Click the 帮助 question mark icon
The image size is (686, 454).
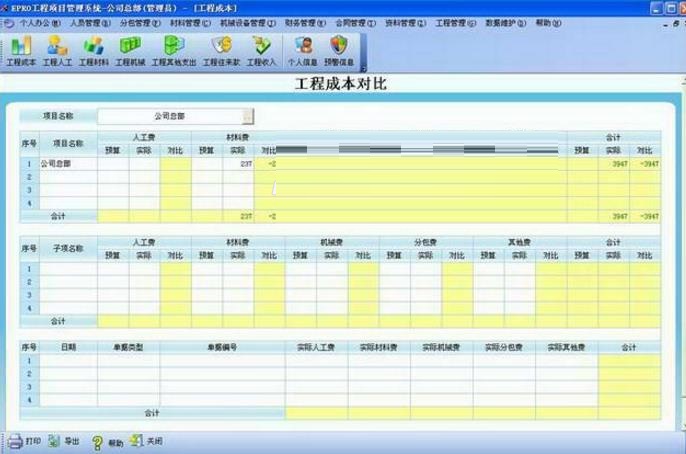[97, 443]
